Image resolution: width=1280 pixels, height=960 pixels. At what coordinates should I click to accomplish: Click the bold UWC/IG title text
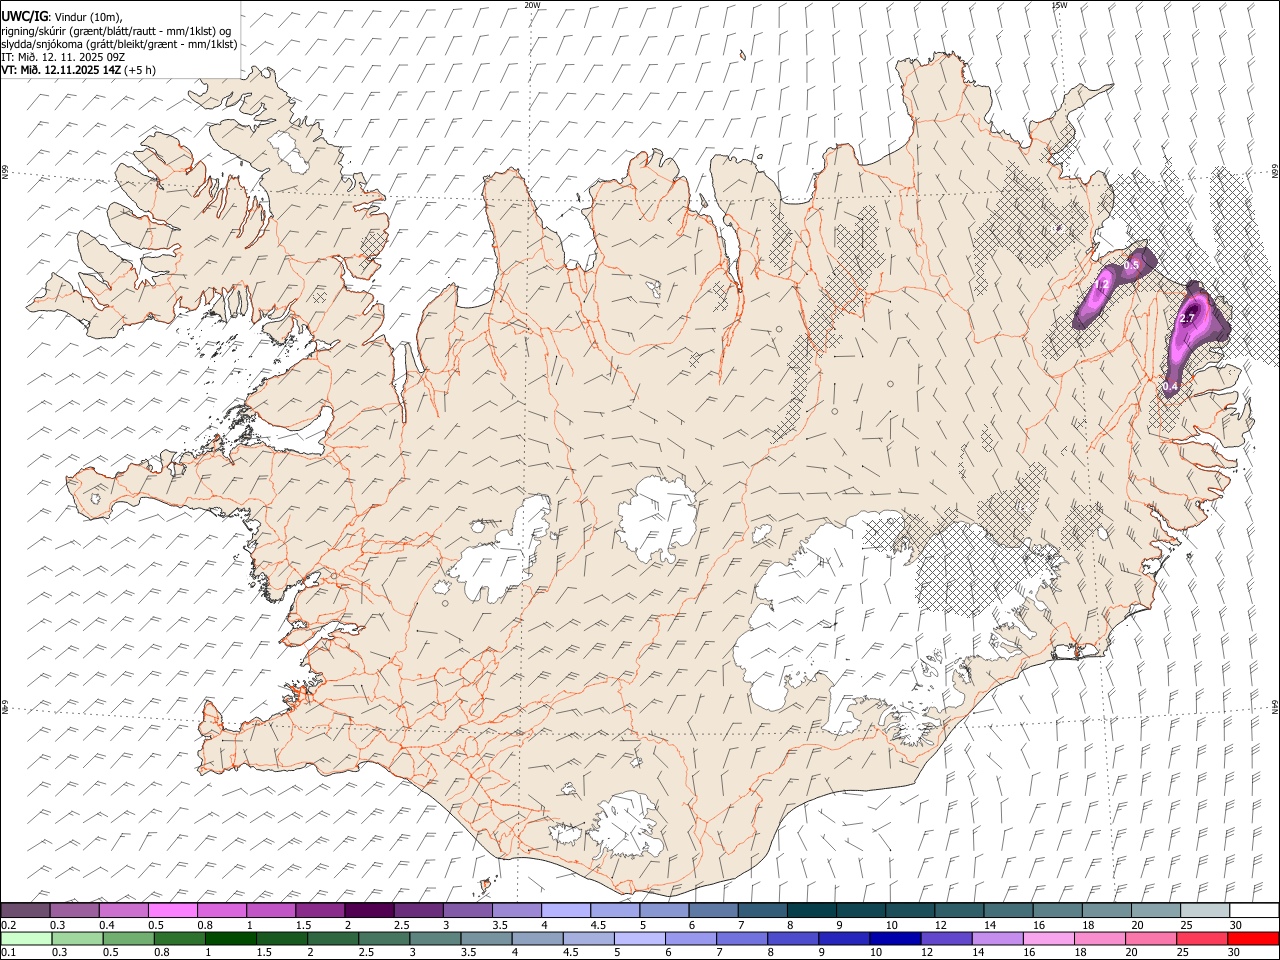click(24, 17)
